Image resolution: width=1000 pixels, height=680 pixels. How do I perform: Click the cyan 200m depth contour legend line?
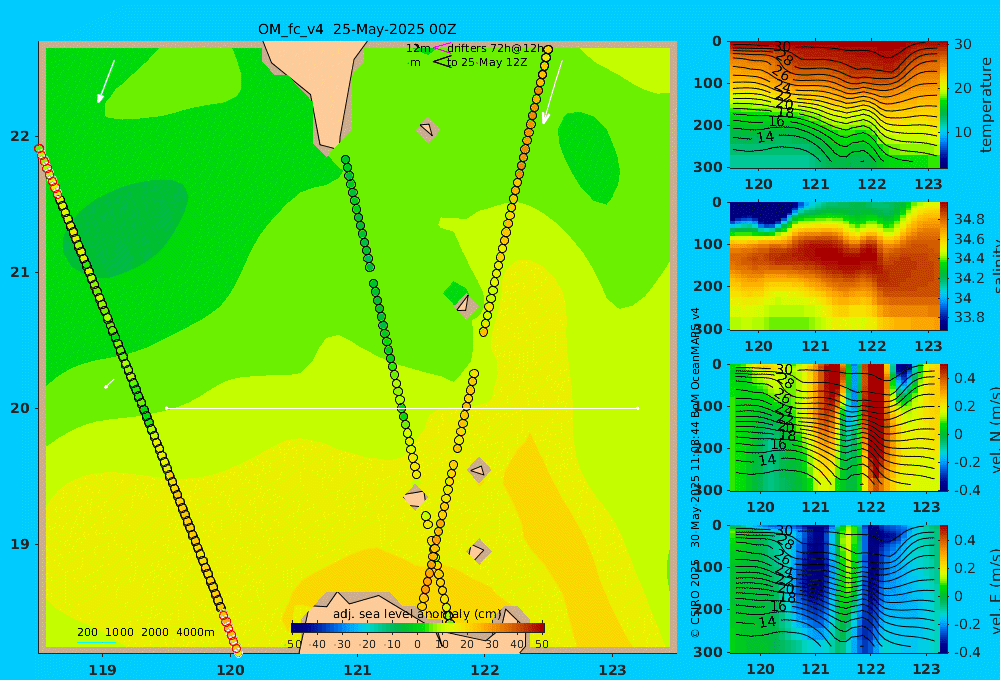coord(96,642)
